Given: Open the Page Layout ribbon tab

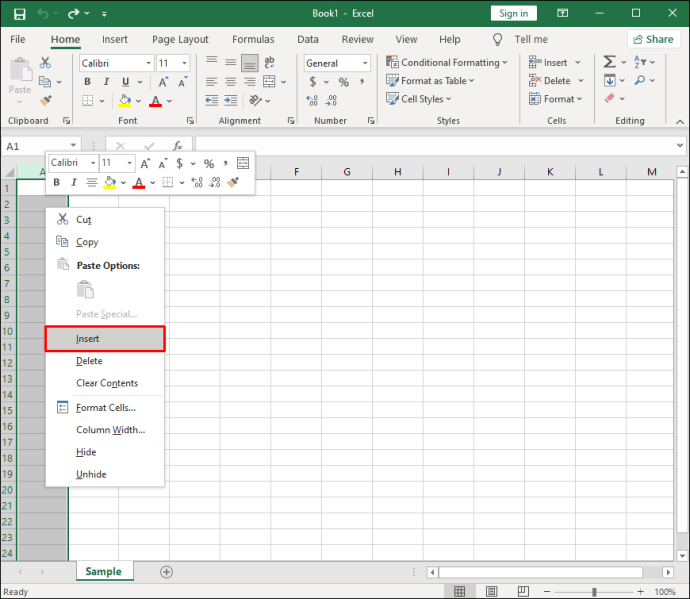Looking at the screenshot, I should coord(180,40).
